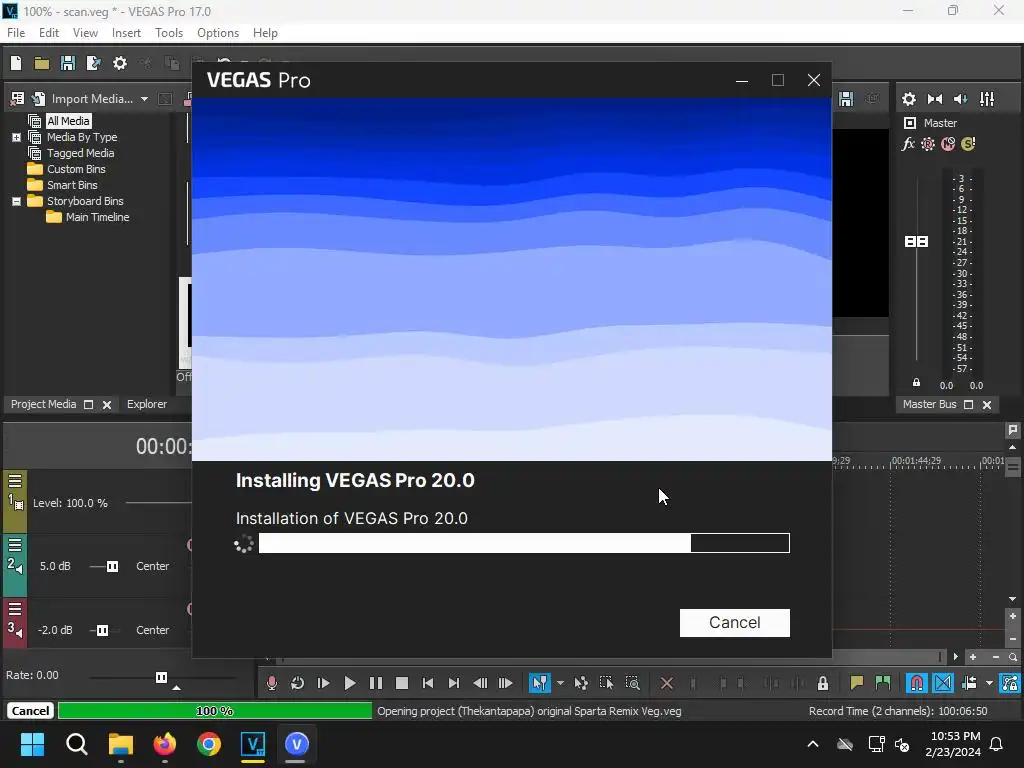This screenshot has width=1024, height=768.
Task: Open Normal edit tool dropdown arrow
Action: point(560,683)
